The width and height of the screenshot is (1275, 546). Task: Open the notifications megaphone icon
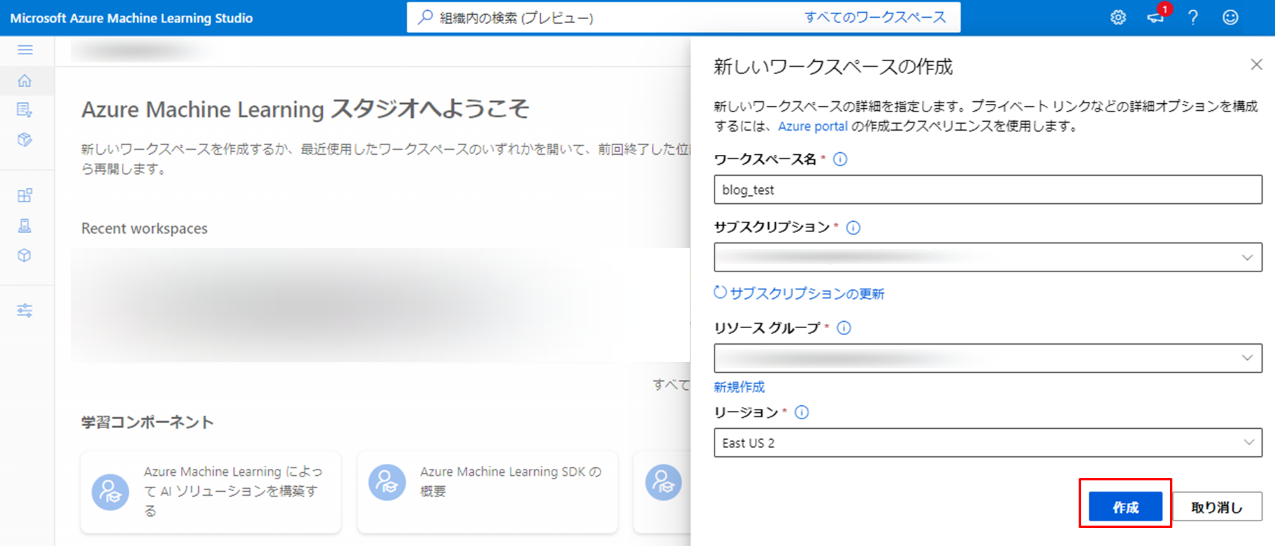click(1156, 18)
